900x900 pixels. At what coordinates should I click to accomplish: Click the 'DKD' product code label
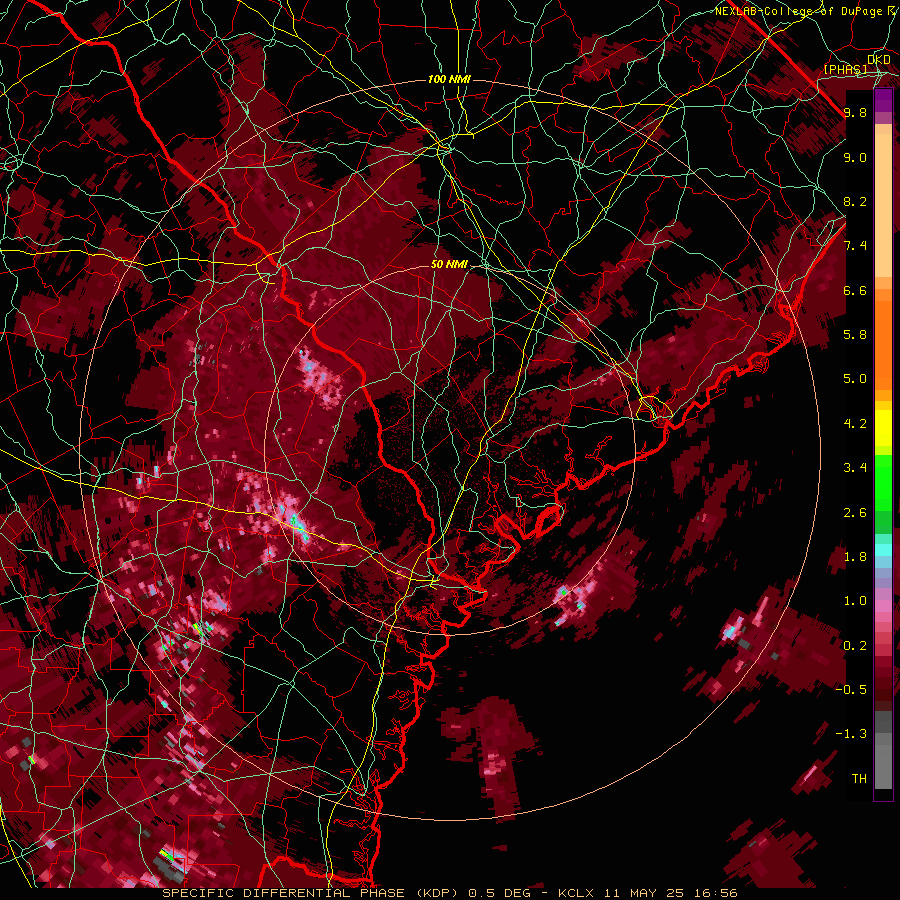tap(879, 60)
